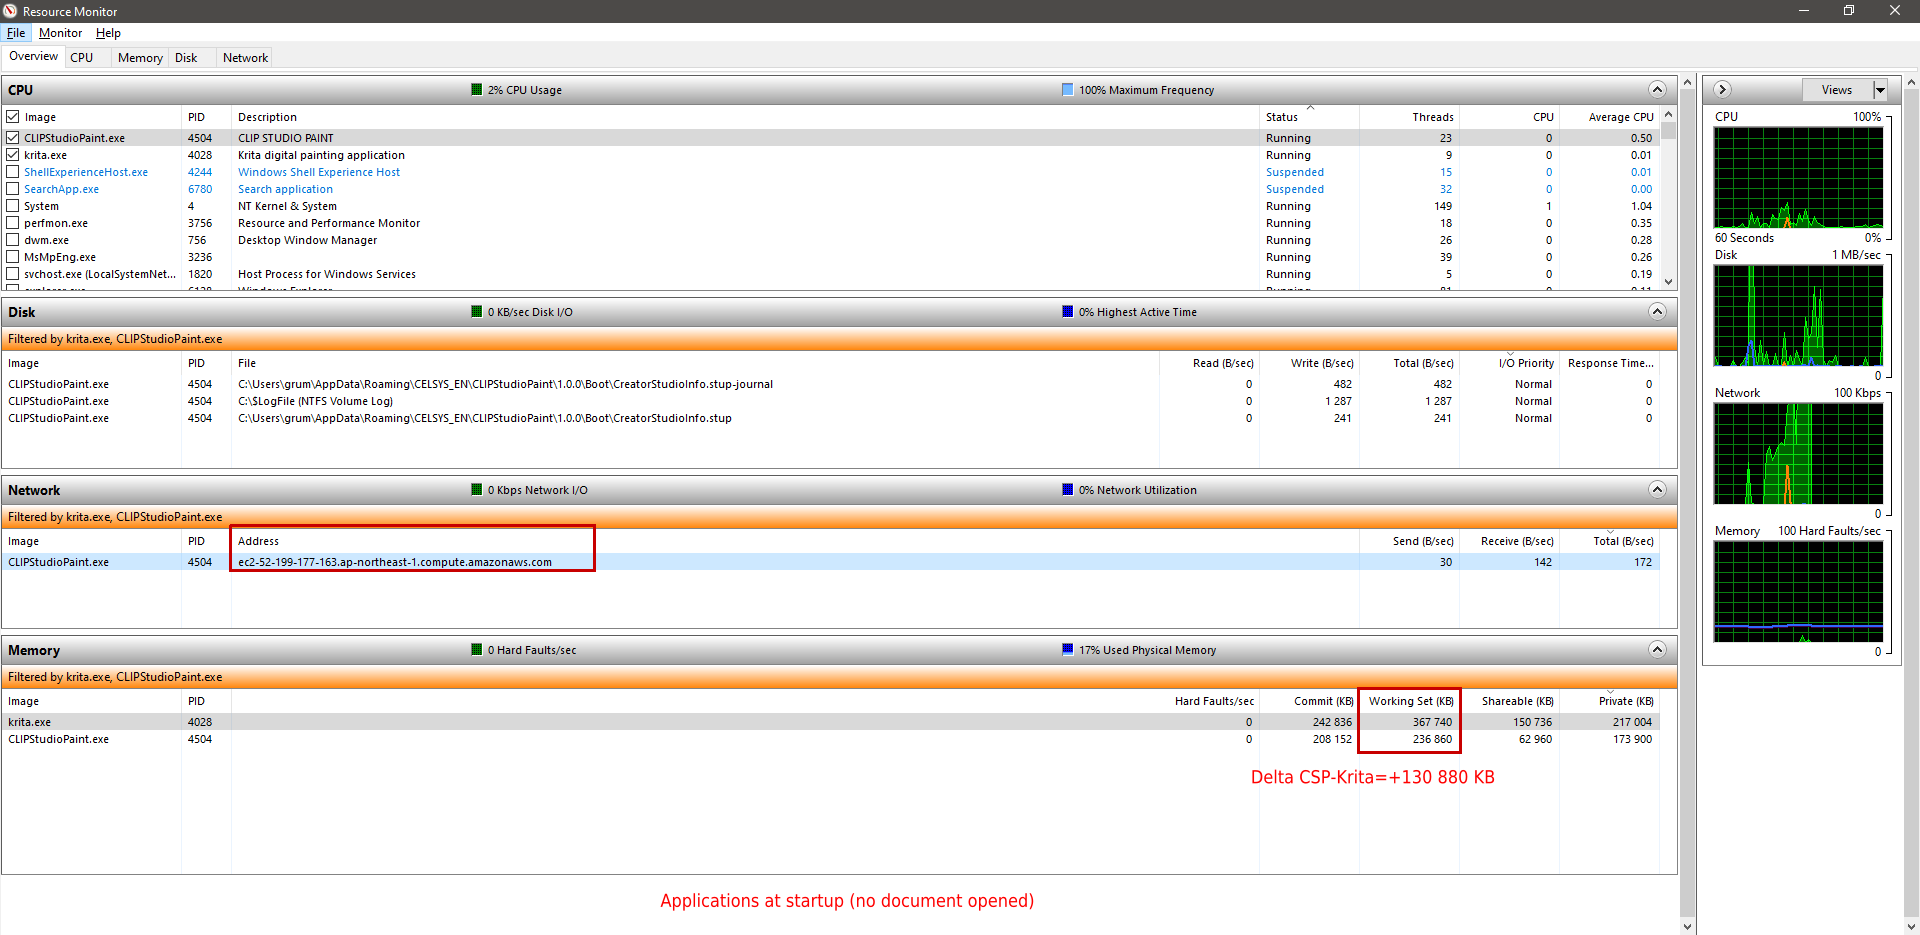Sort by Working Set (KB) column
This screenshot has height=935, width=1920.
[1410, 701]
